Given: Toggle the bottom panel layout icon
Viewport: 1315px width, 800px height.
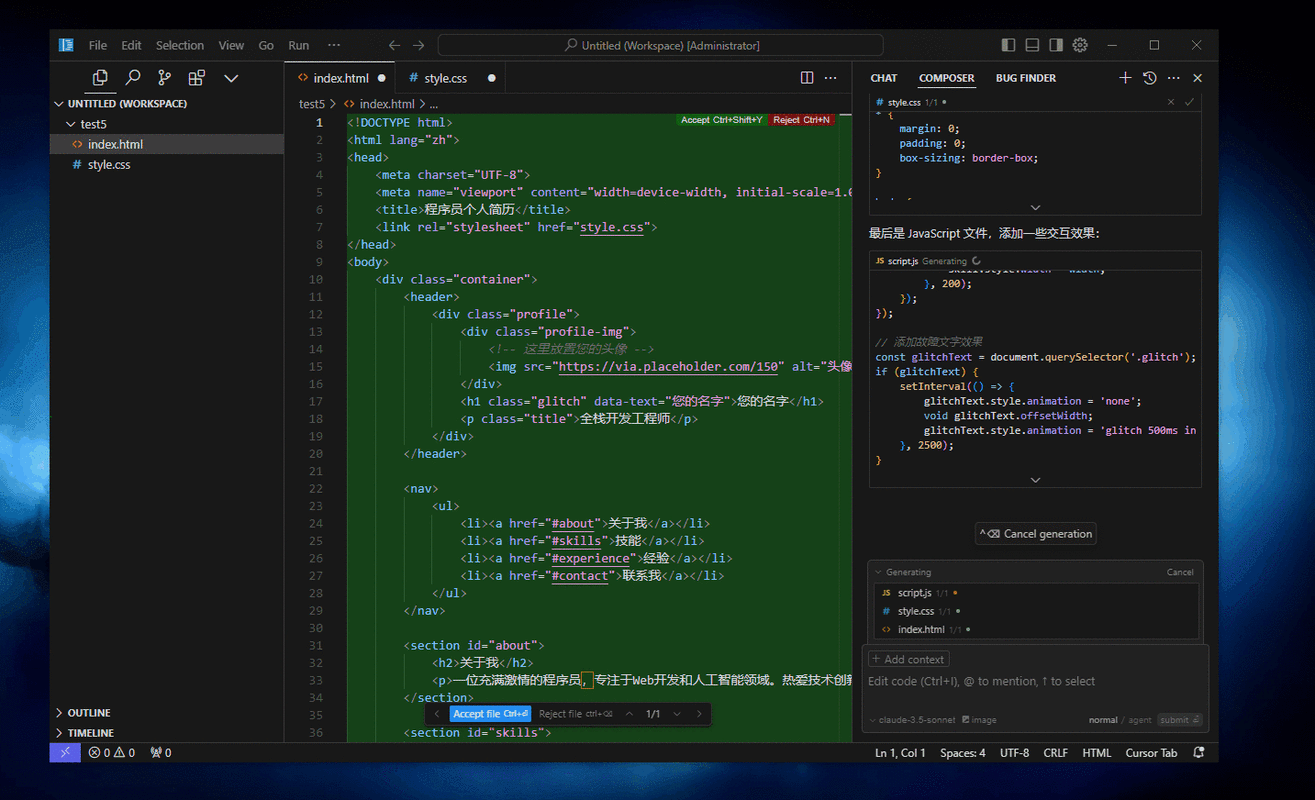Looking at the screenshot, I should pyautogui.click(x=1032, y=45).
